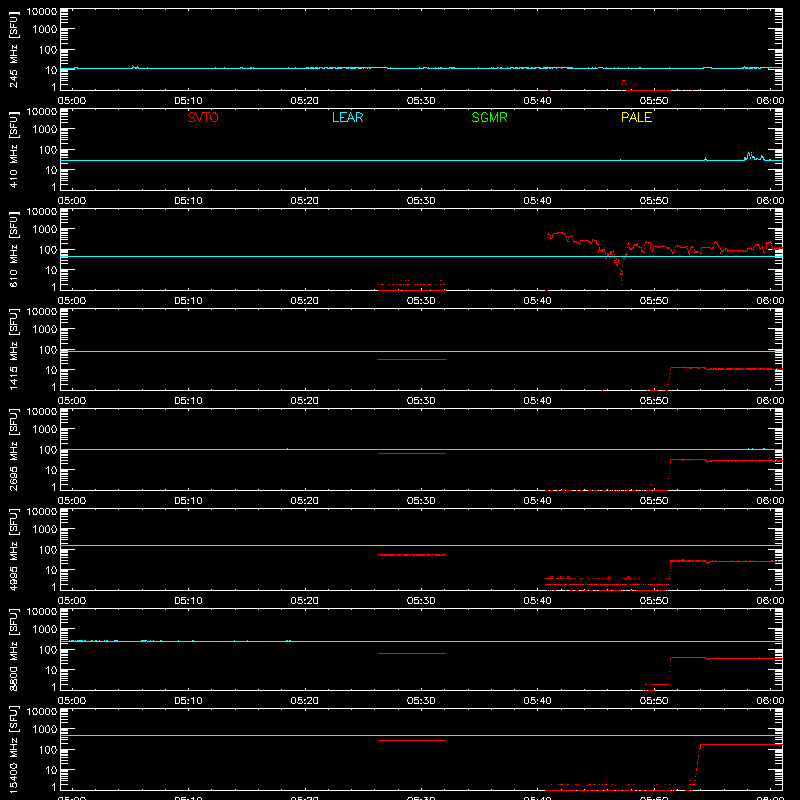Viewport: 800px width, 800px height.
Task: Click the 05:50 tick under the 410 MHz panel
Action: (x=654, y=201)
